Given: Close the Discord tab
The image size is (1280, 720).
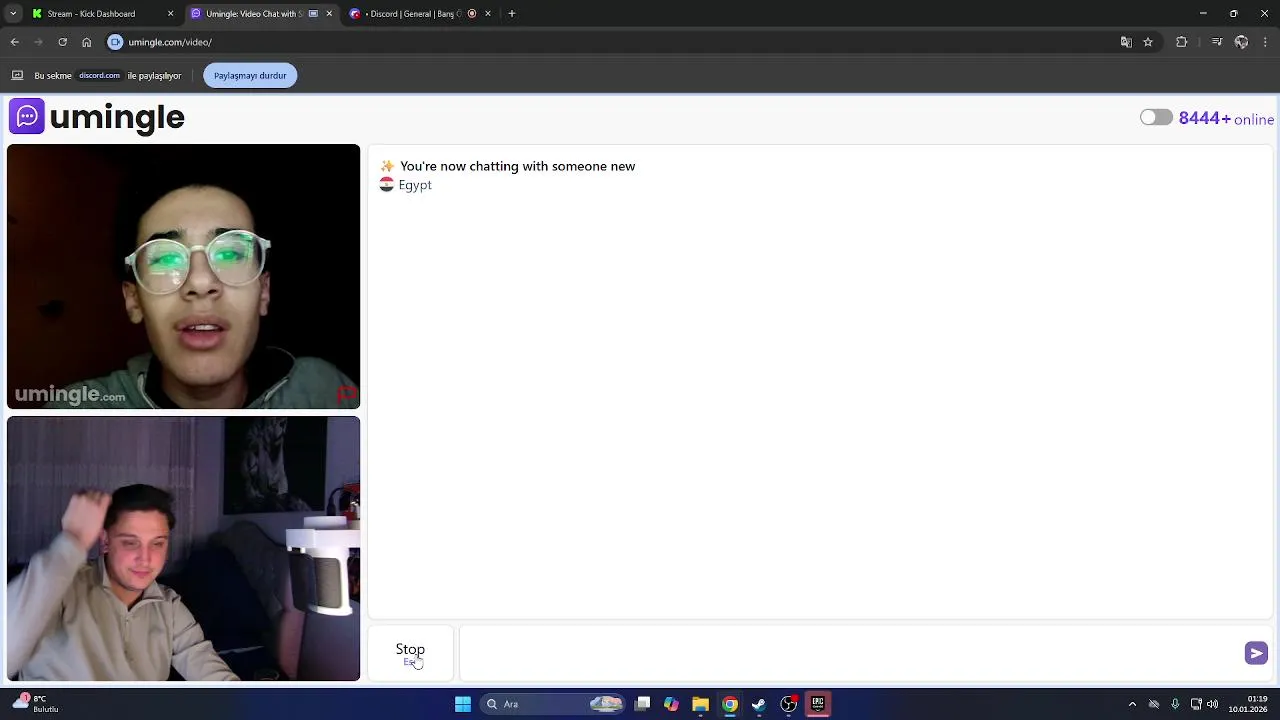Looking at the screenshot, I should 488,14.
